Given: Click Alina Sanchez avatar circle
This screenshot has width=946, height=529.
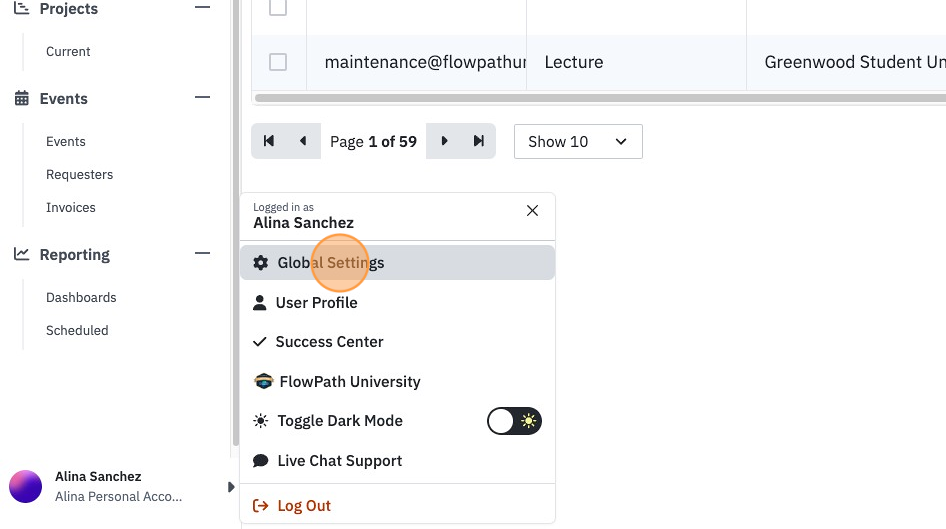Looking at the screenshot, I should 25,486.
